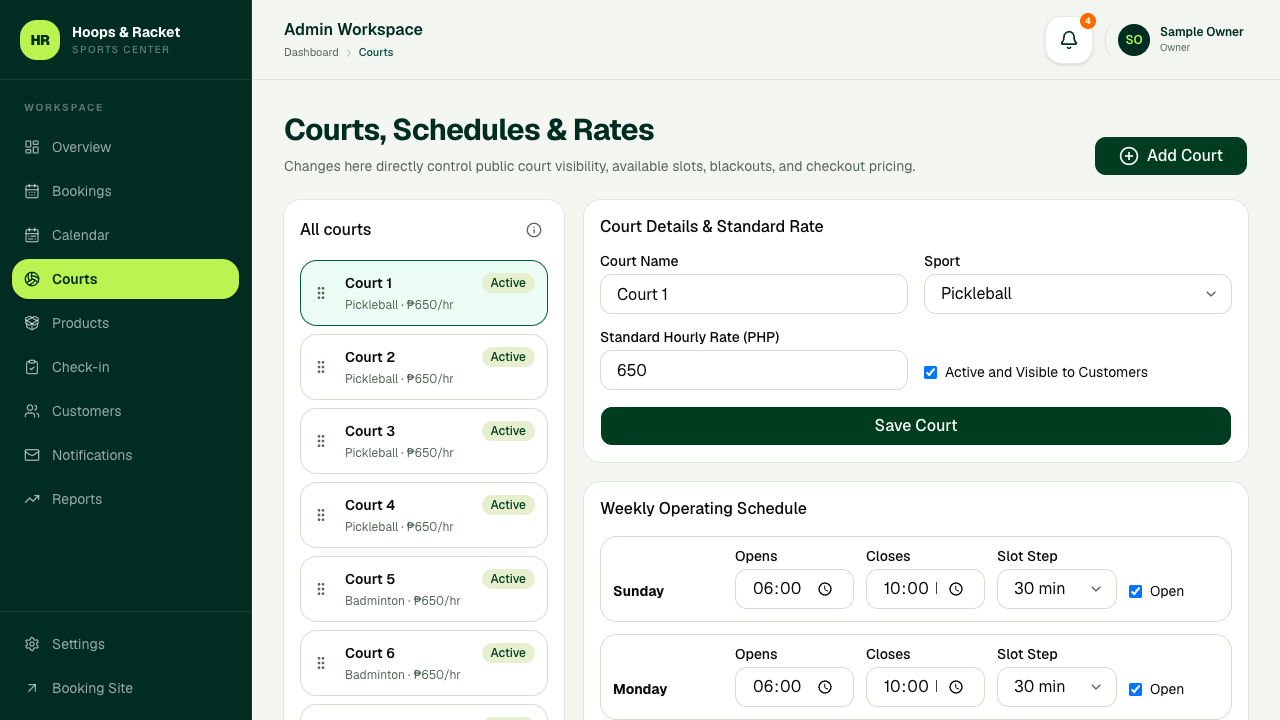Select the Court 5 Badminton card
The width and height of the screenshot is (1280, 720).
[424, 589]
